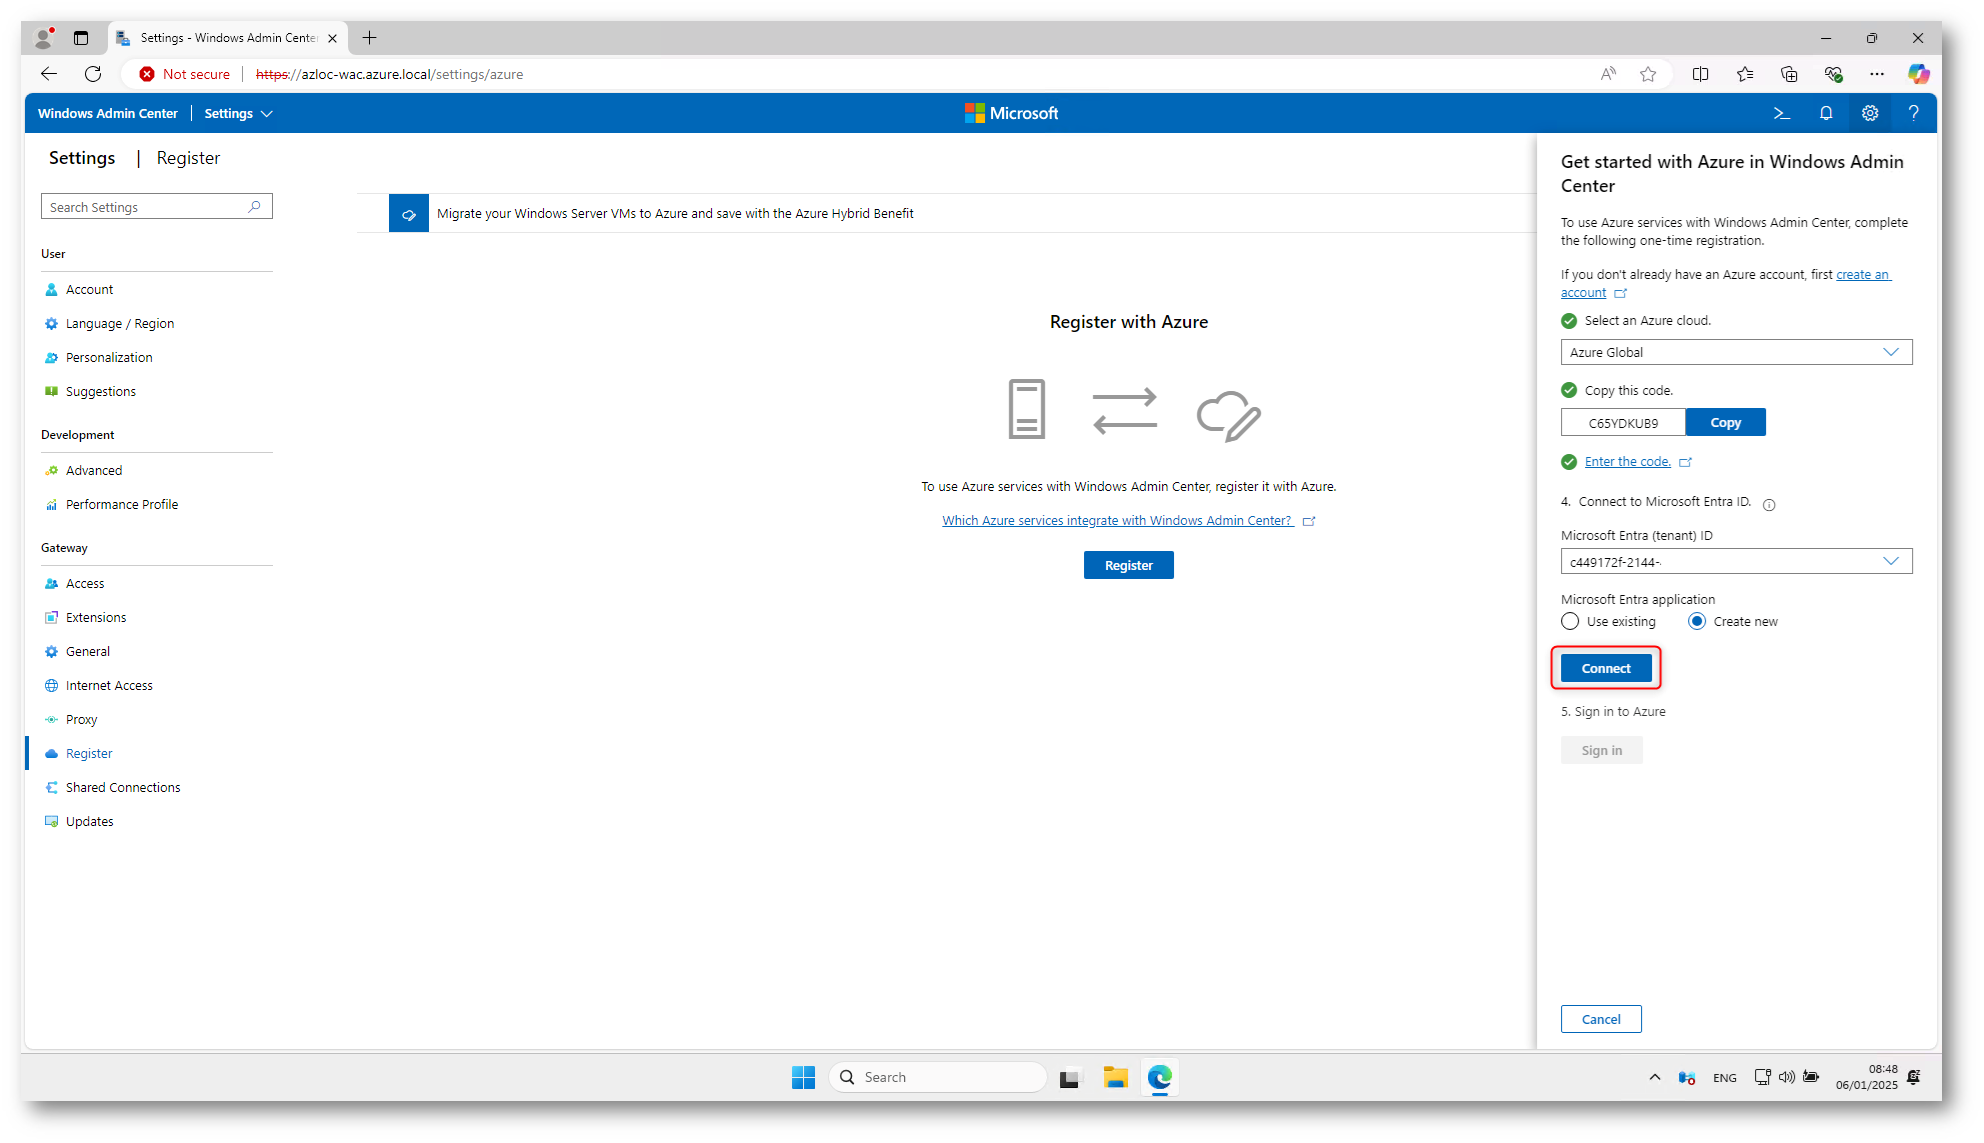Click the blue Register button
Screen dimensions: 1984x1143
[x=1128, y=566]
